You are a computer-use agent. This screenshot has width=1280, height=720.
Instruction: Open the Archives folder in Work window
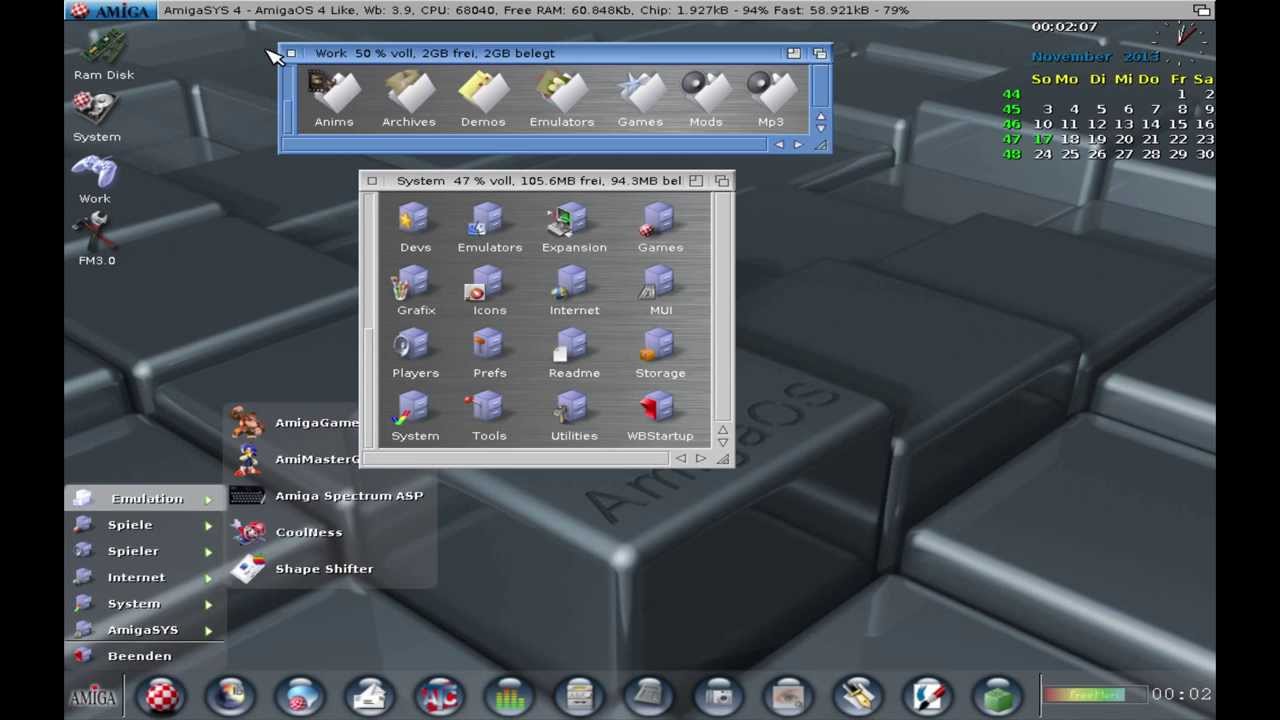(409, 100)
